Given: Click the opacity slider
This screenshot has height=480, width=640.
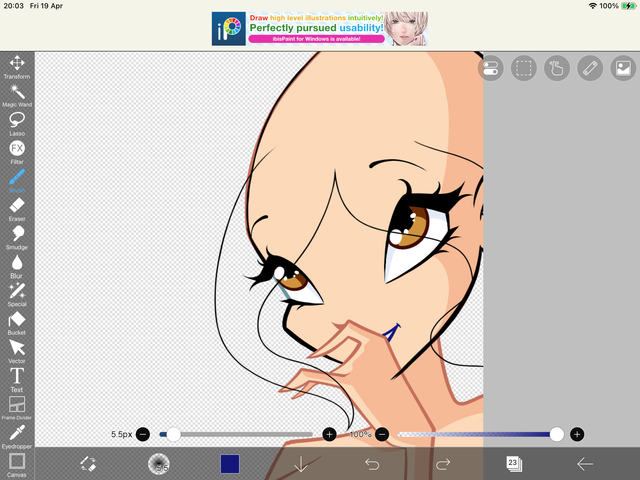Looking at the screenshot, I should point(480,434).
